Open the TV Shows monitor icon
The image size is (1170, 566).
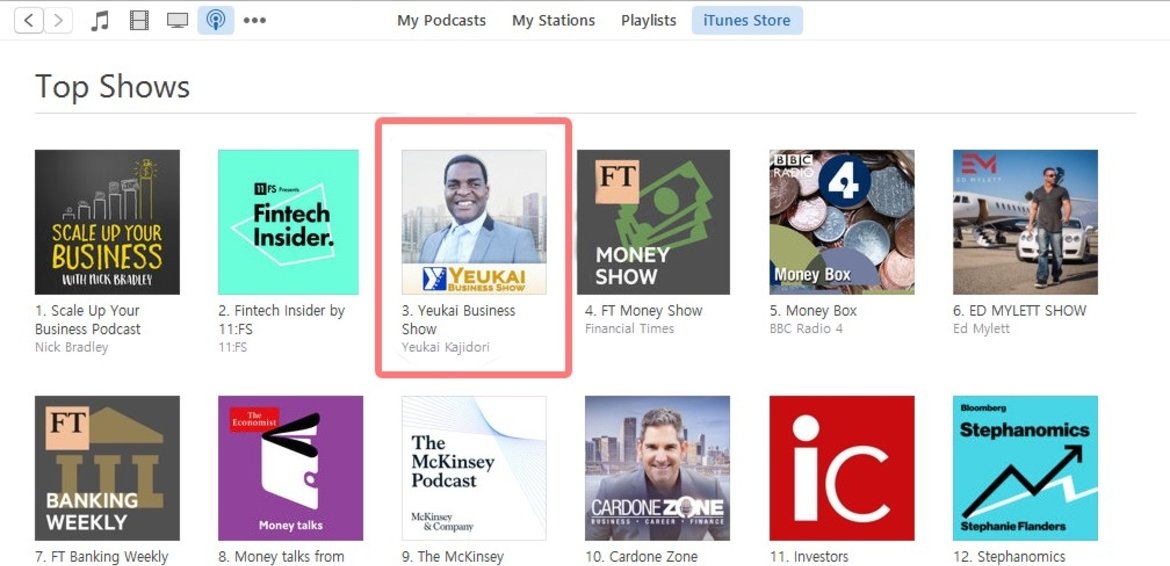point(178,20)
